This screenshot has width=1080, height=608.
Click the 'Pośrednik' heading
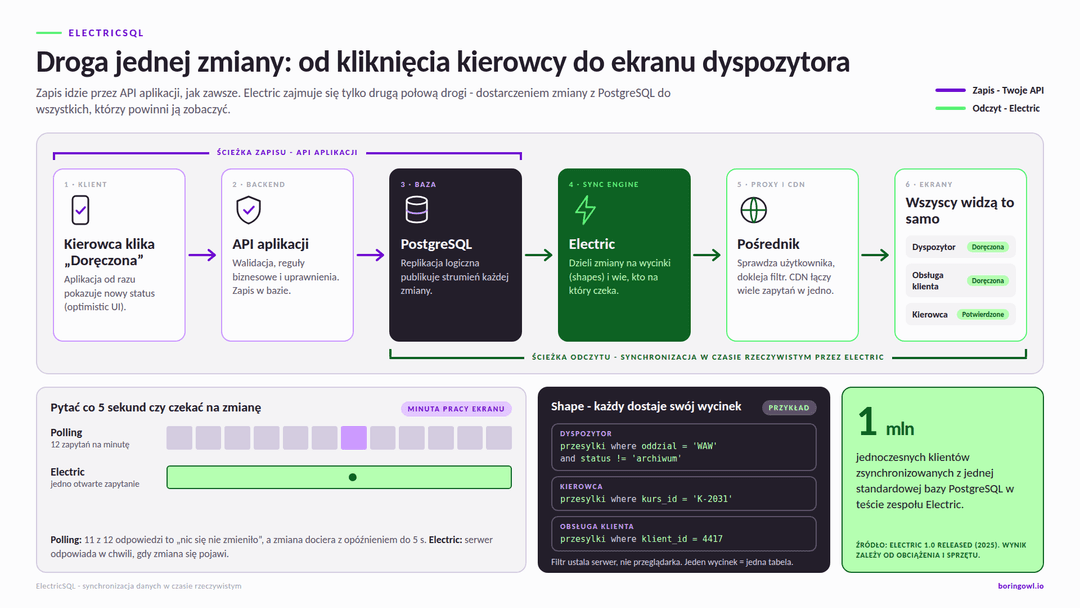pos(768,244)
